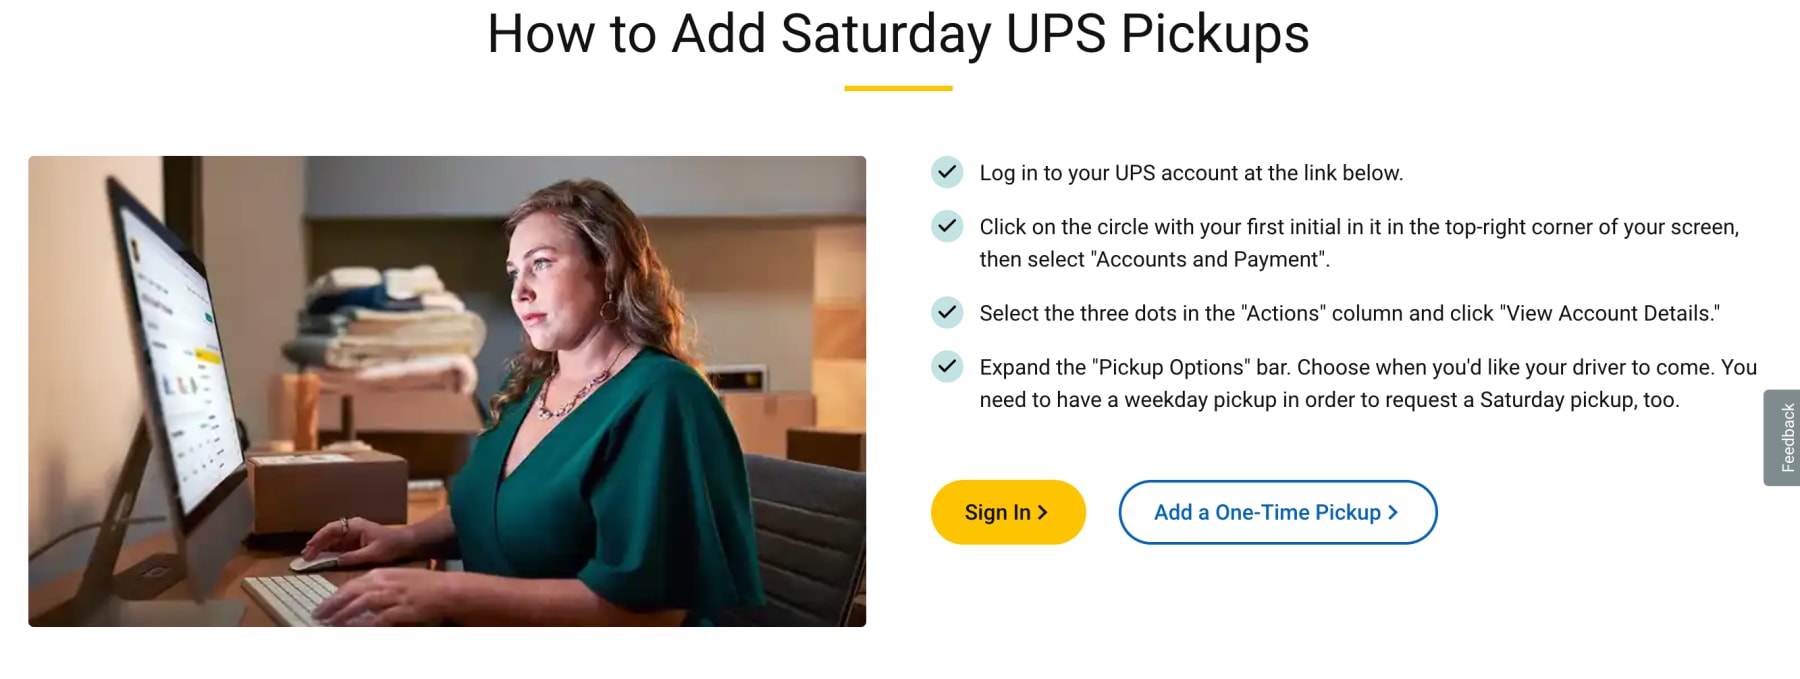Screen dimensions: 1800x679
Task: Click the chevron in the One-Time Pickup button
Action: click(x=1392, y=512)
